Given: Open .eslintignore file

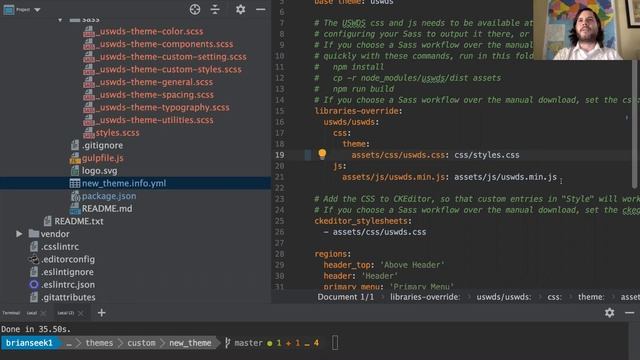Looking at the screenshot, I should pos(67,272).
